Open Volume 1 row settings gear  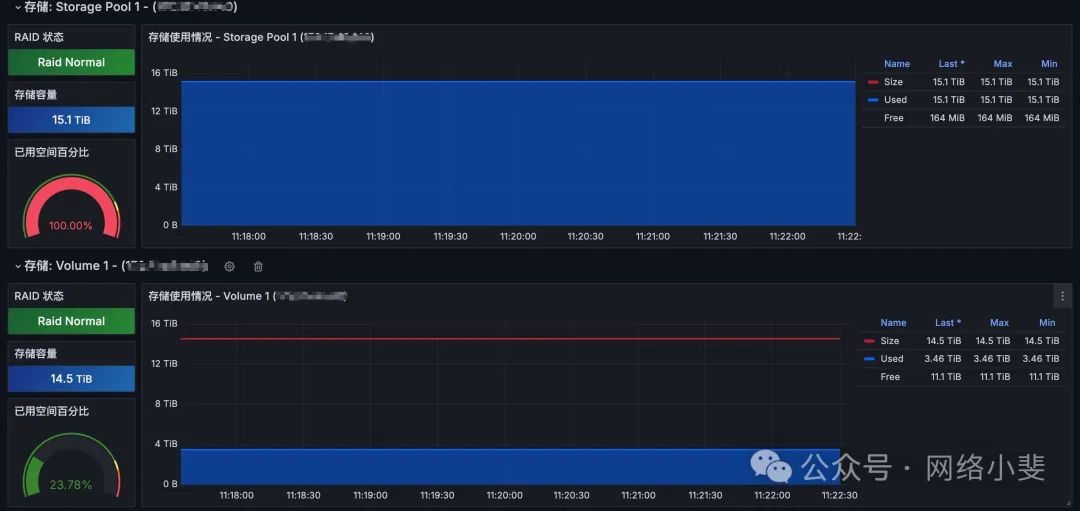click(x=229, y=266)
